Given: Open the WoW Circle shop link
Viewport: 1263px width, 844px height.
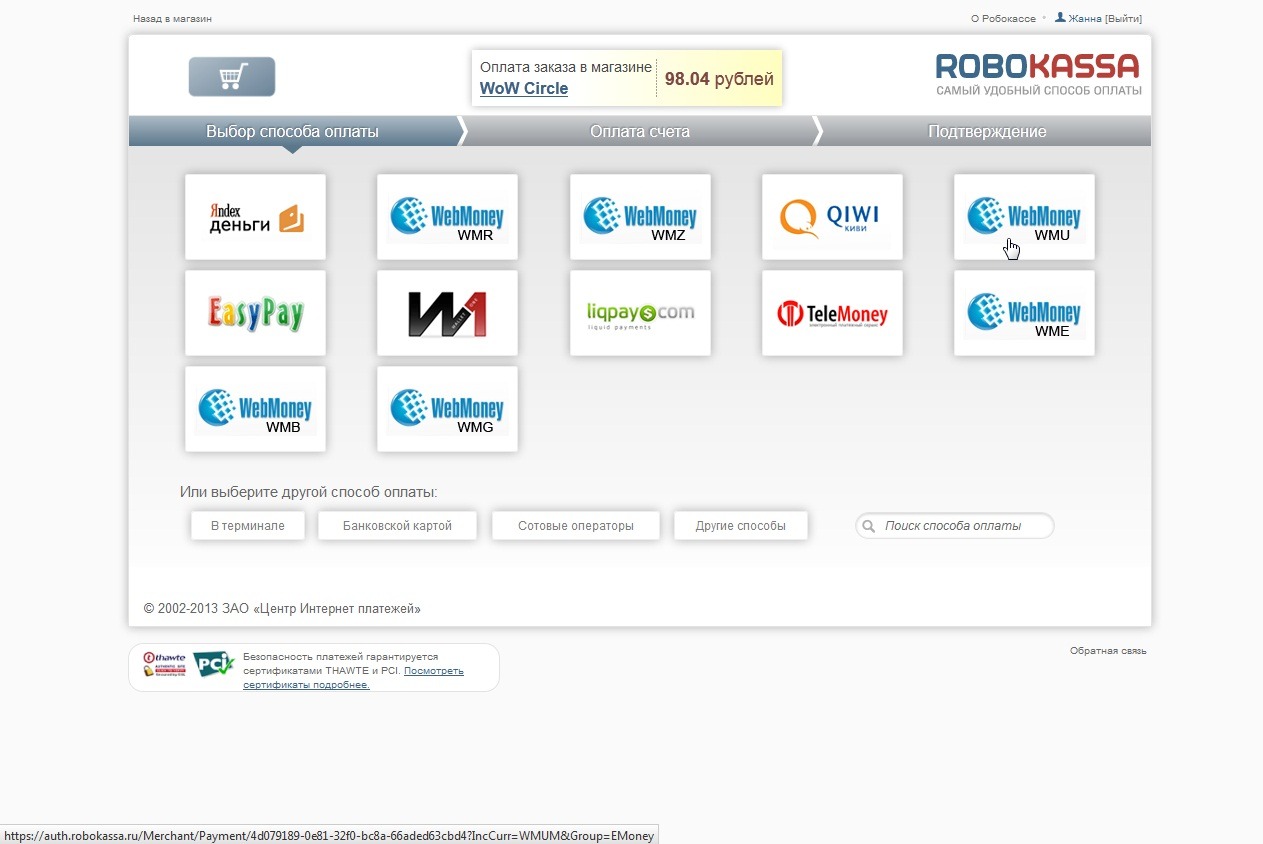Looking at the screenshot, I should point(524,89).
